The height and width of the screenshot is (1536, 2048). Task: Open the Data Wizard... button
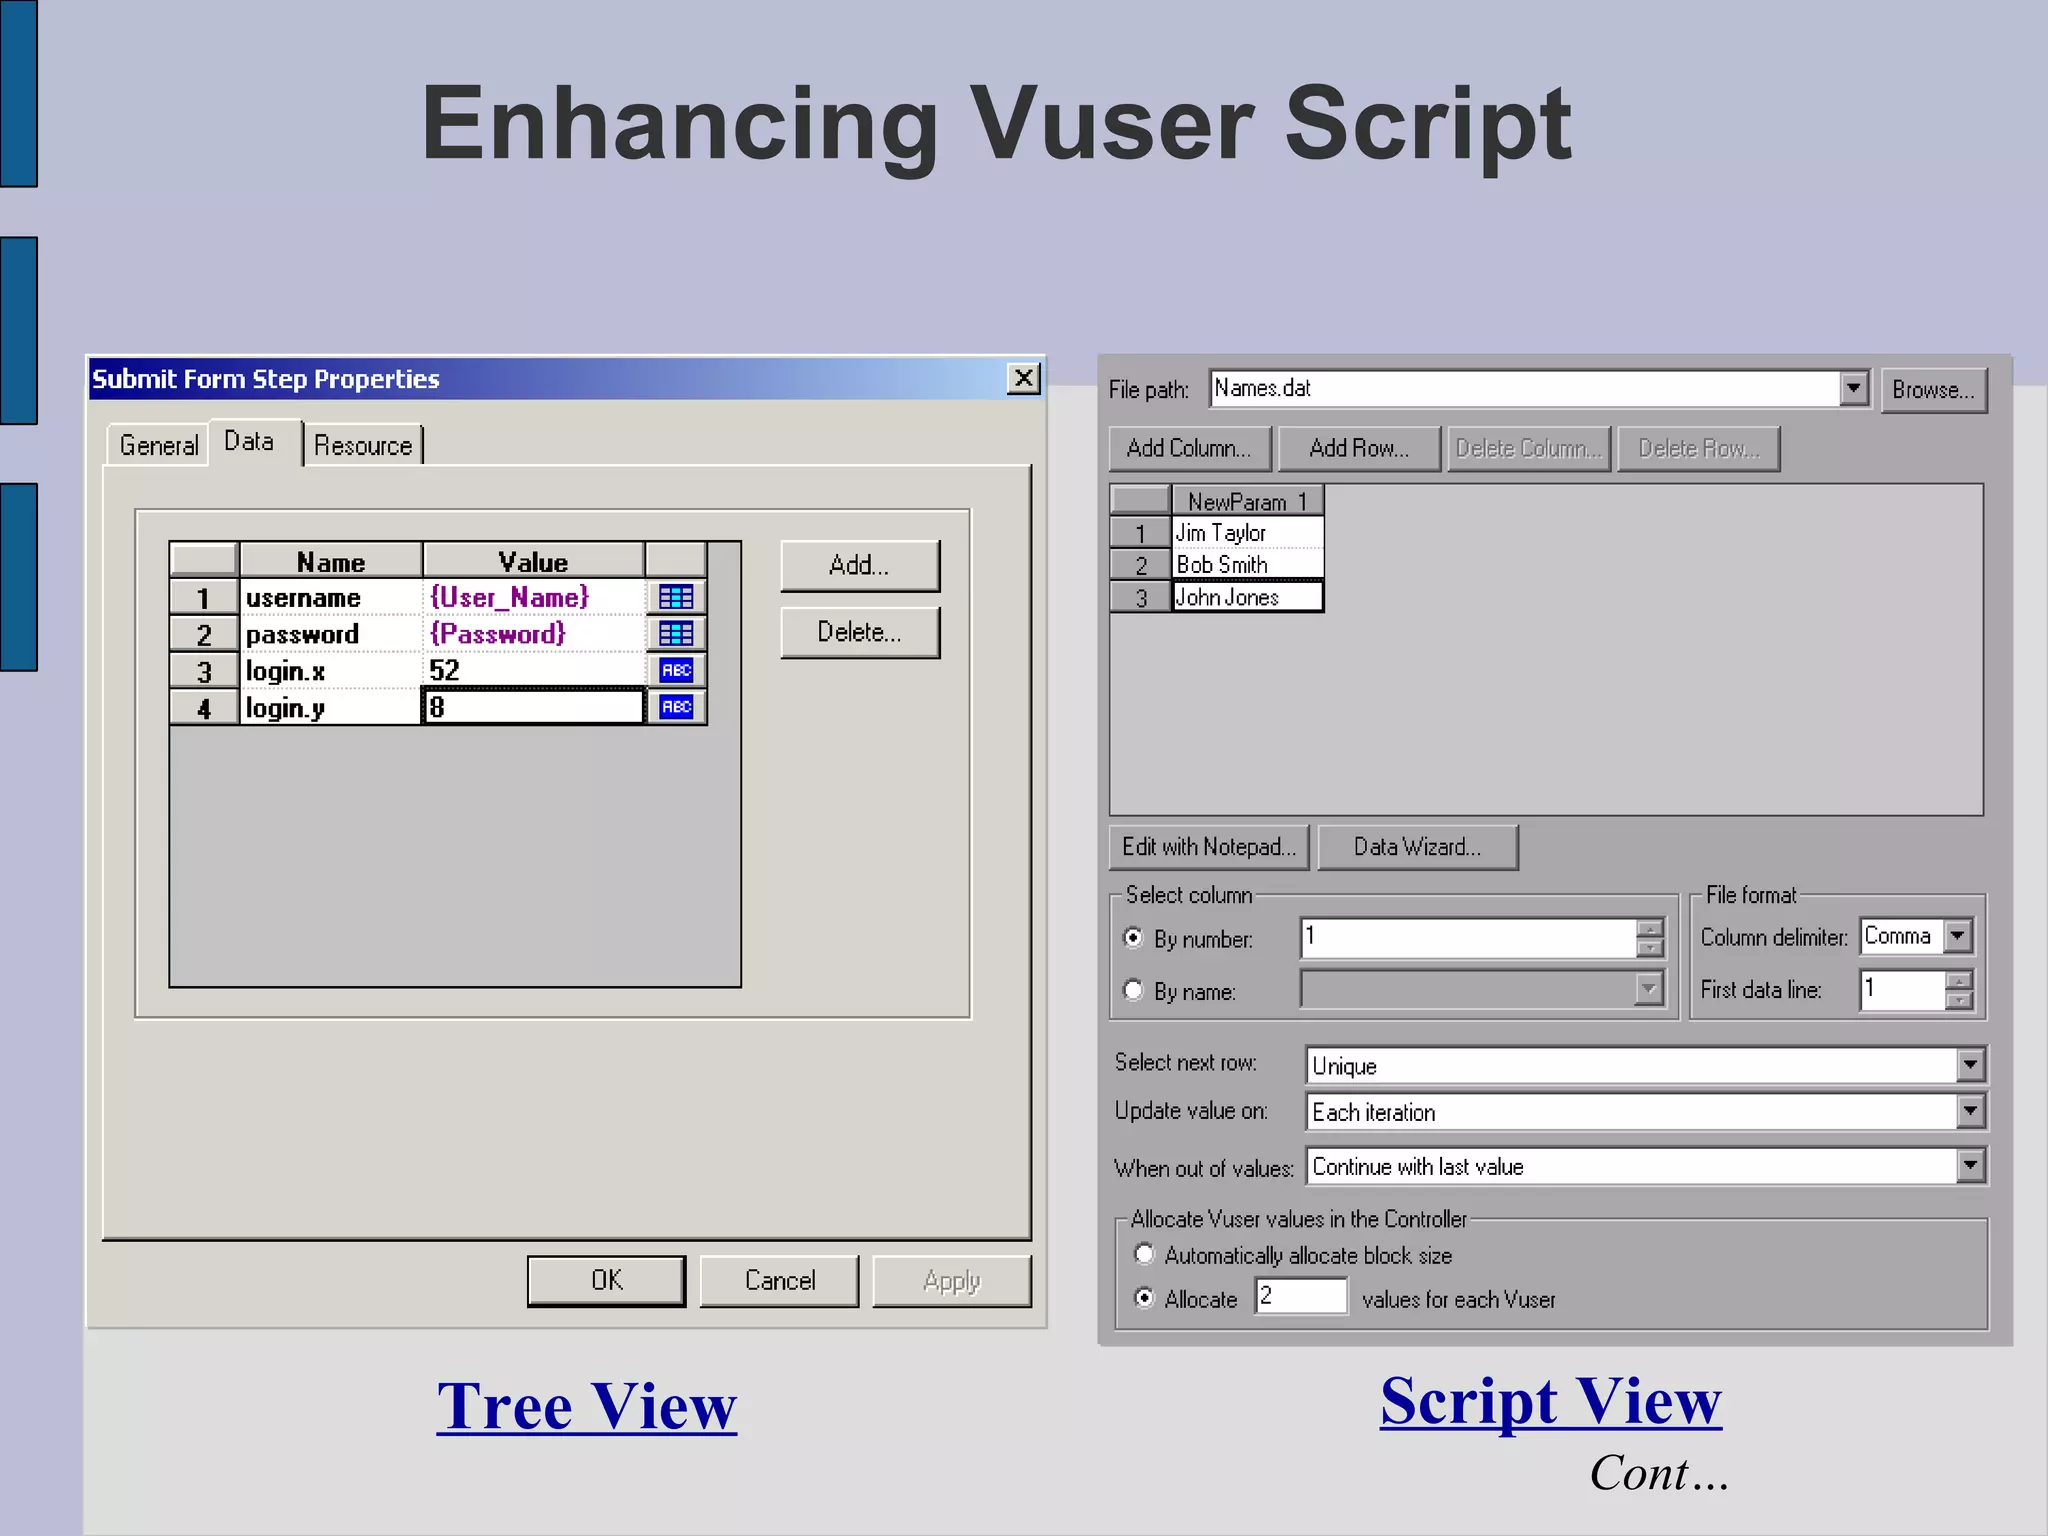pos(1417,847)
